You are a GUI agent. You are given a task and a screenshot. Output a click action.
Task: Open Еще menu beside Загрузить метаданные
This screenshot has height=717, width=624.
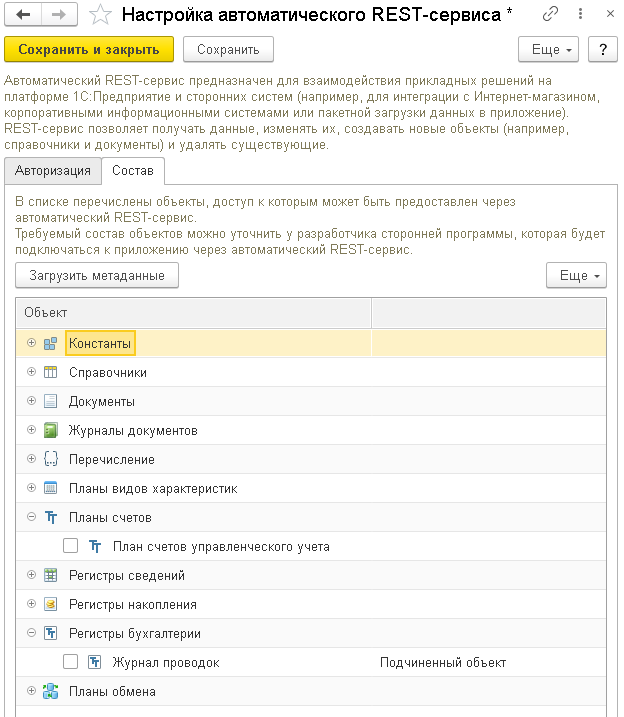pos(576,275)
